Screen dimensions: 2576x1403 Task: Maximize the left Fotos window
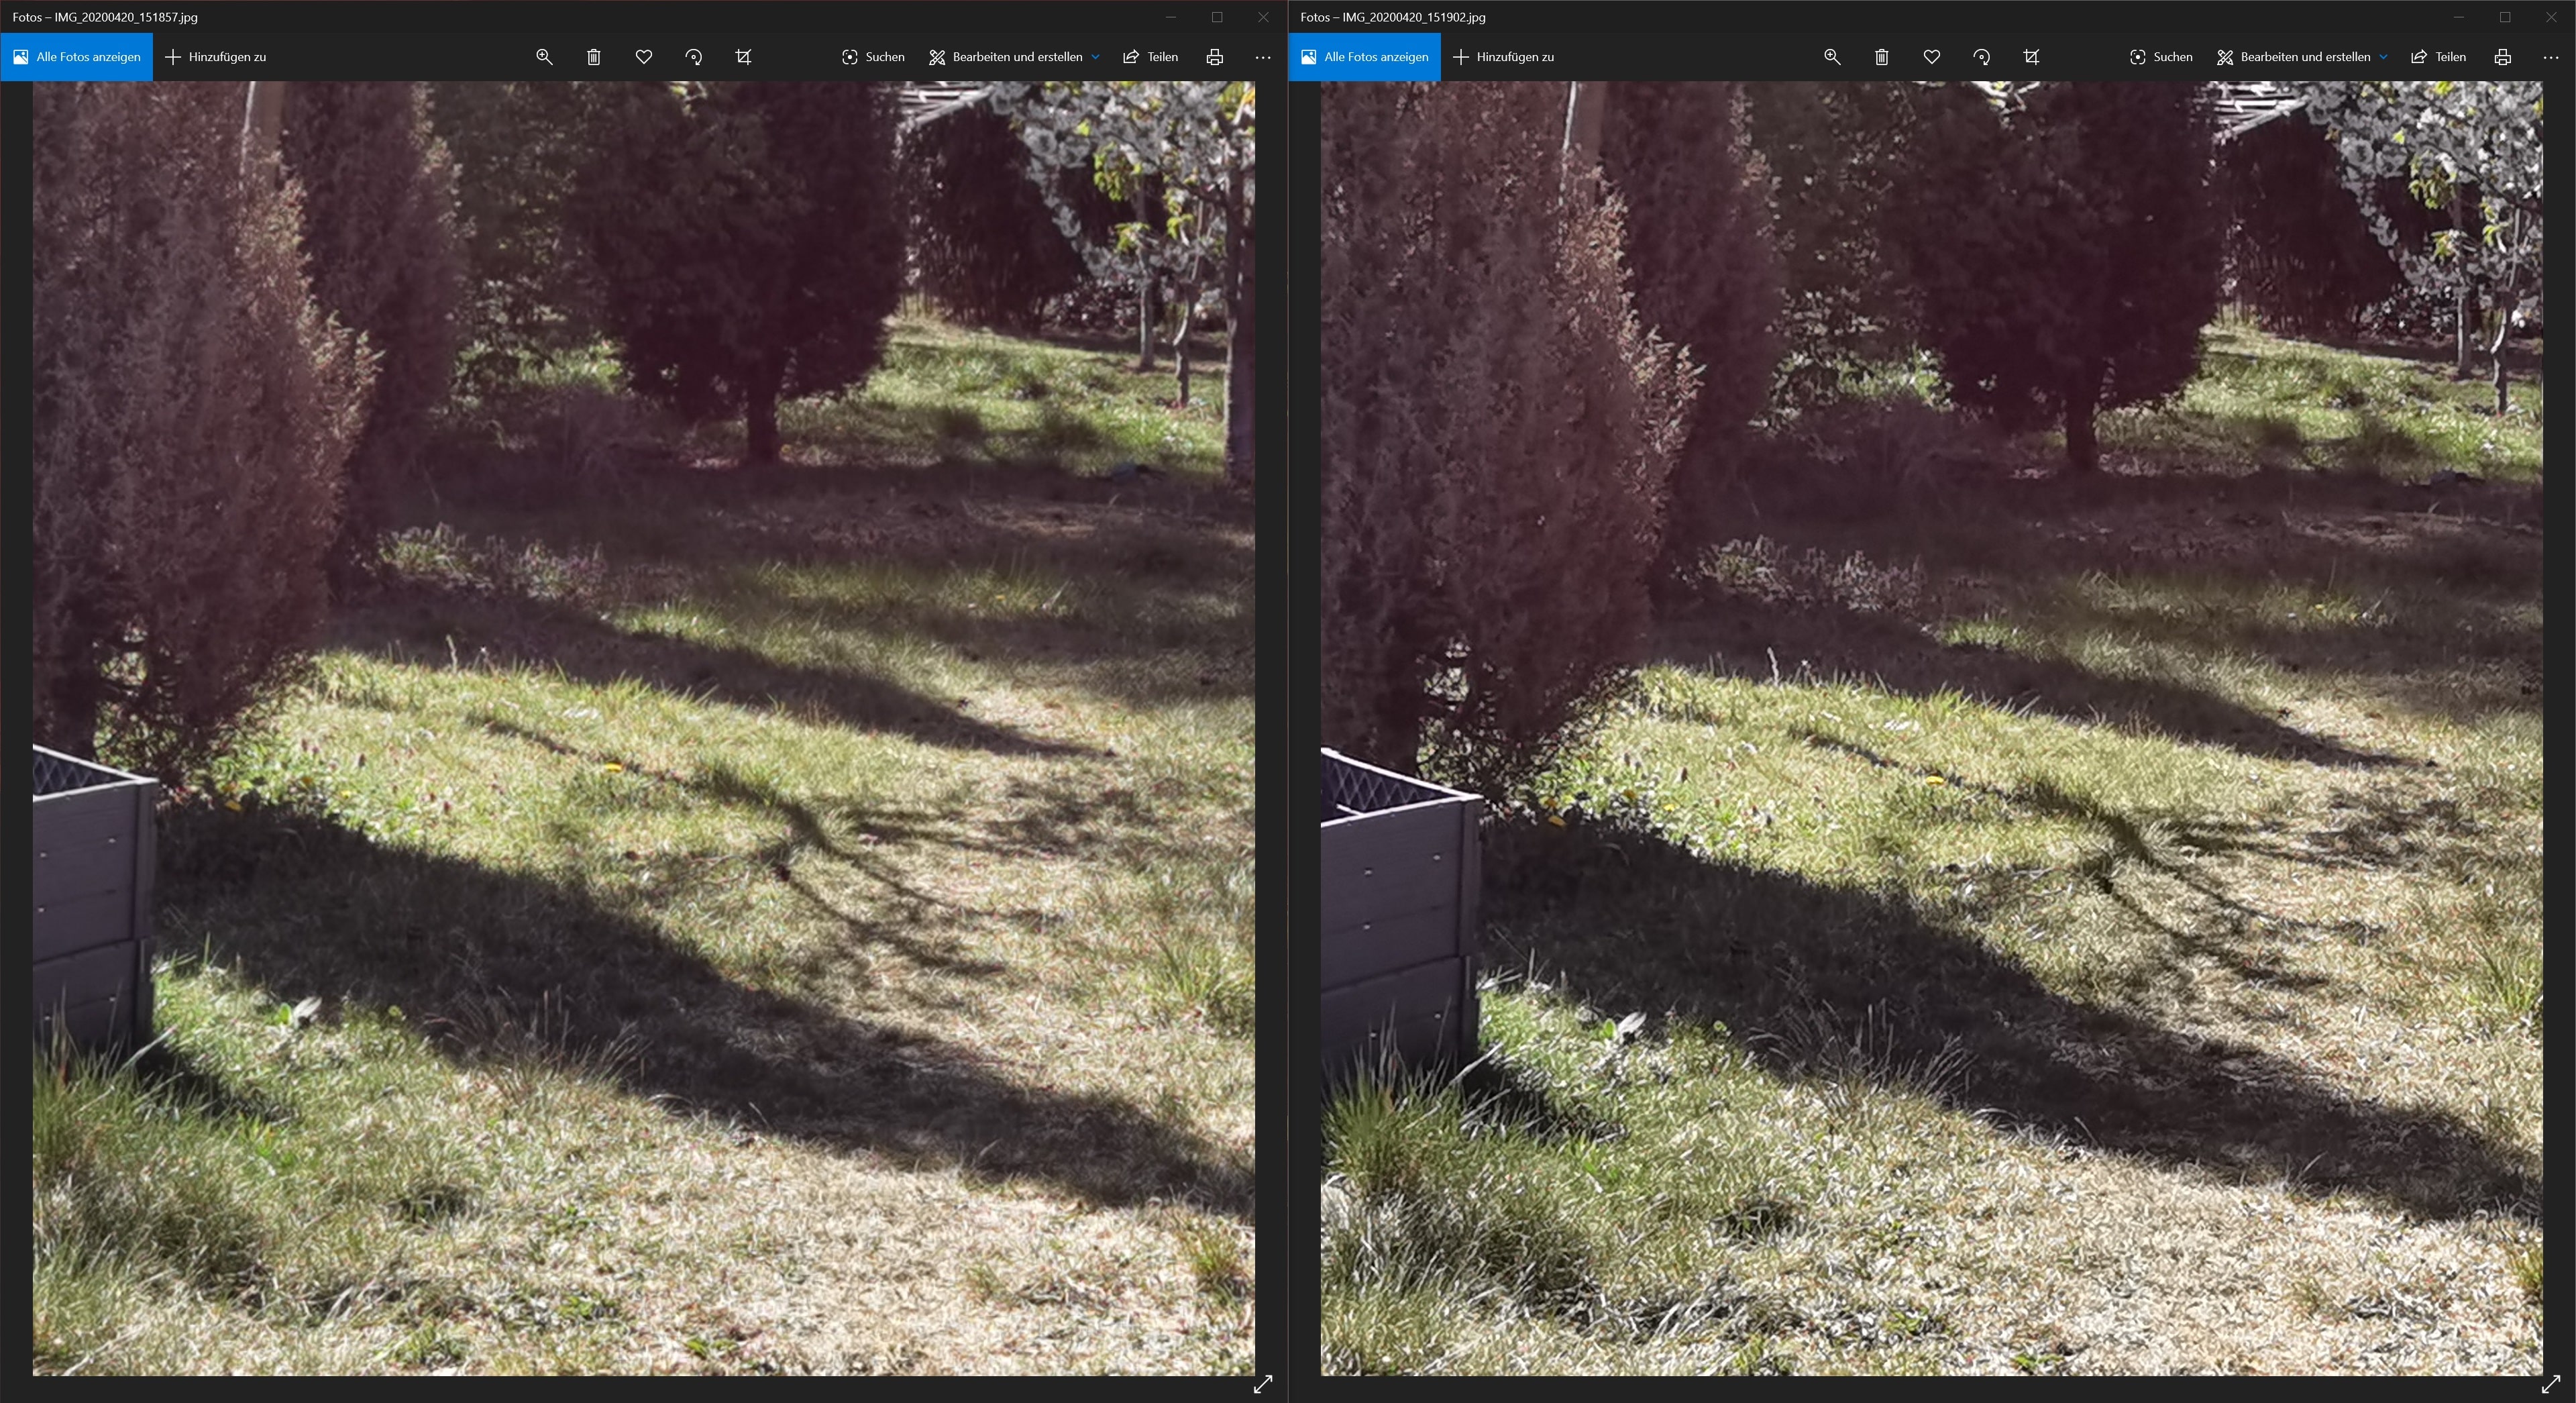tap(1217, 17)
